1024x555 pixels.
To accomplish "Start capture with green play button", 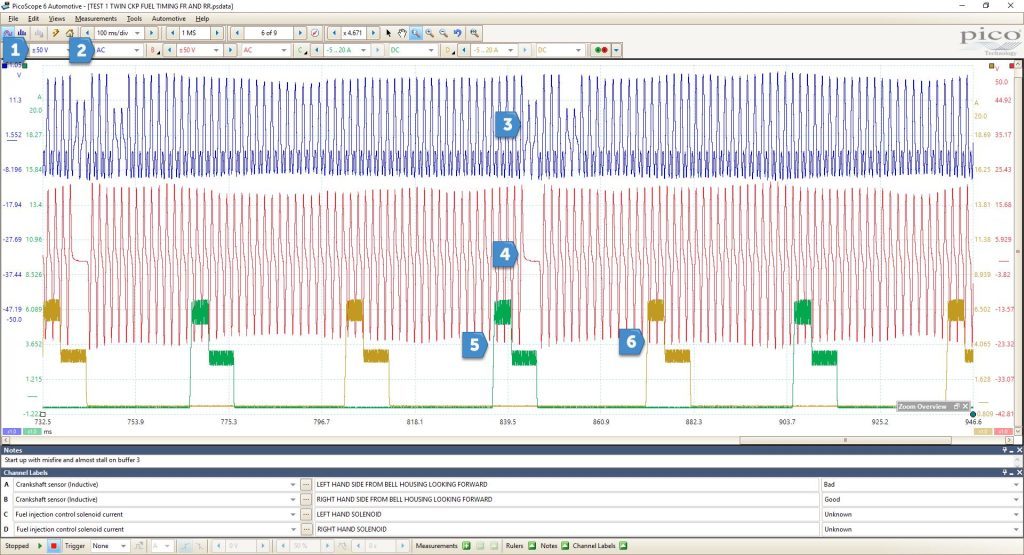I will 40,546.
